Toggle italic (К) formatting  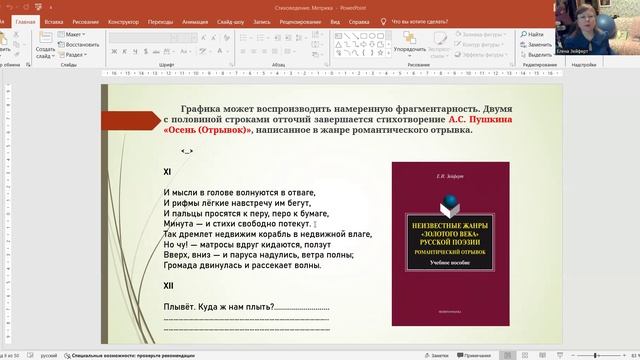(x=124, y=51)
